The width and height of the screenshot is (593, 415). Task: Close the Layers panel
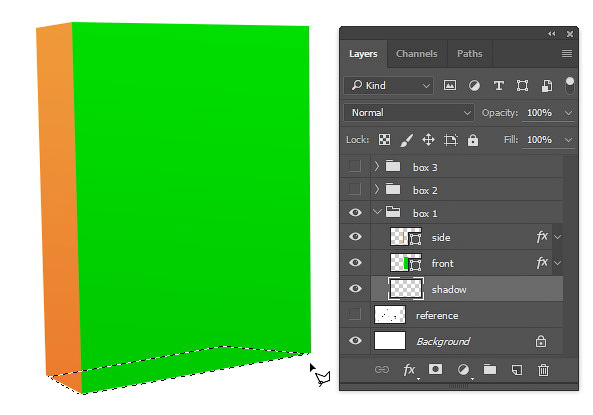click(x=570, y=34)
